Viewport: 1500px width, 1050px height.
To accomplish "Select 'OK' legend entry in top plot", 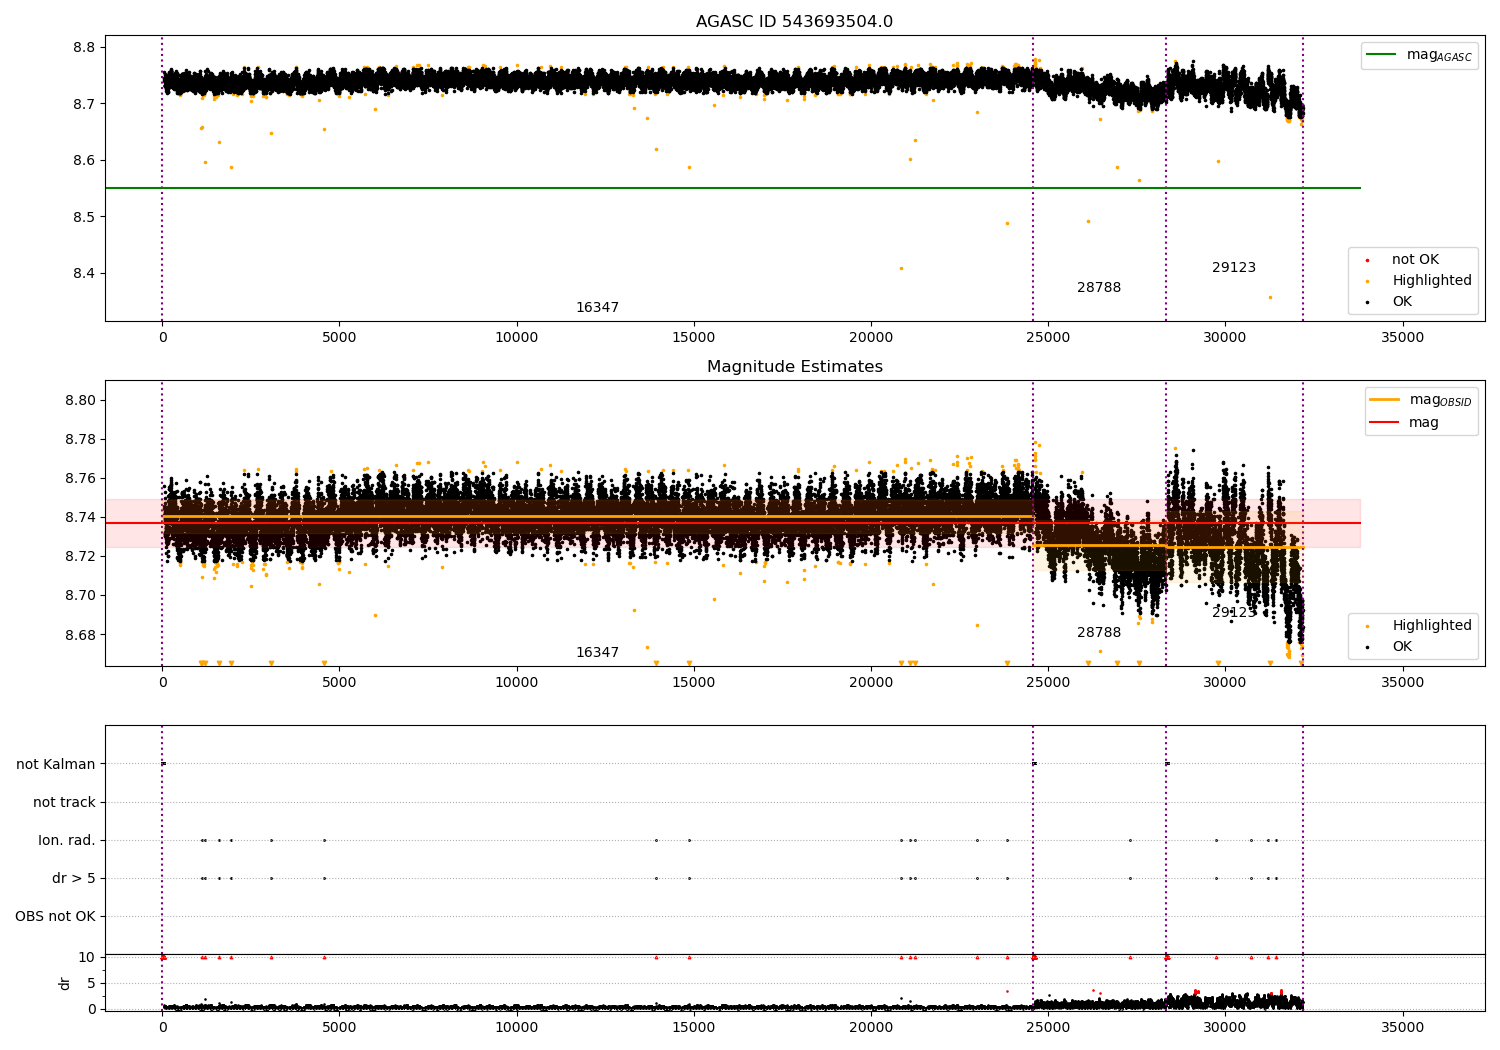I will (1402, 302).
